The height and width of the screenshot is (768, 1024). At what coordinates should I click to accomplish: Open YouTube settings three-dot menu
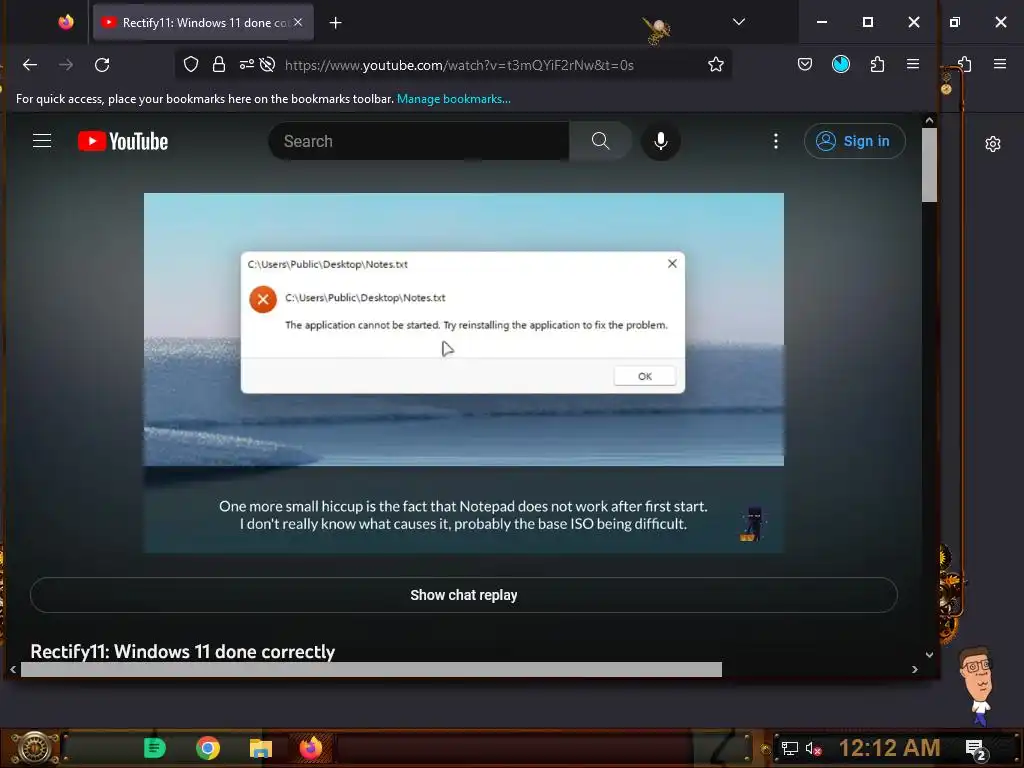pyautogui.click(x=776, y=141)
